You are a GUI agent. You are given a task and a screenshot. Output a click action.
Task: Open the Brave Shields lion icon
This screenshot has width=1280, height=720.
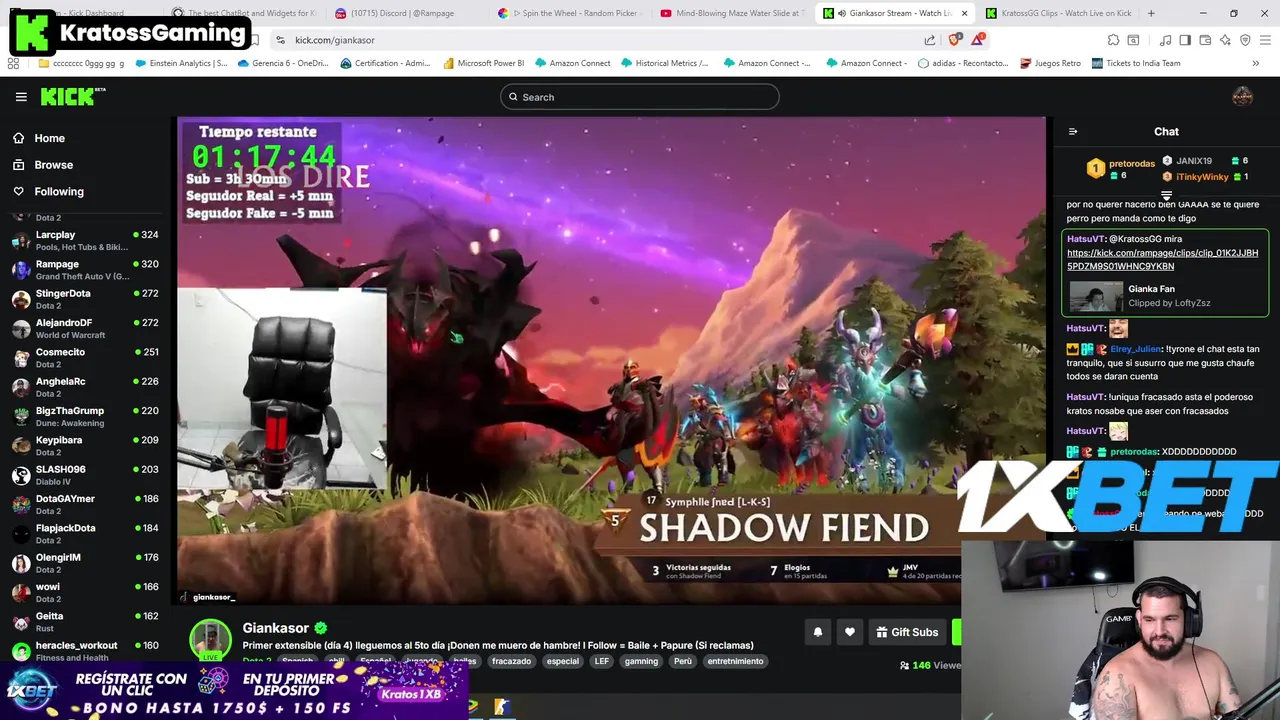pyautogui.click(x=954, y=40)
